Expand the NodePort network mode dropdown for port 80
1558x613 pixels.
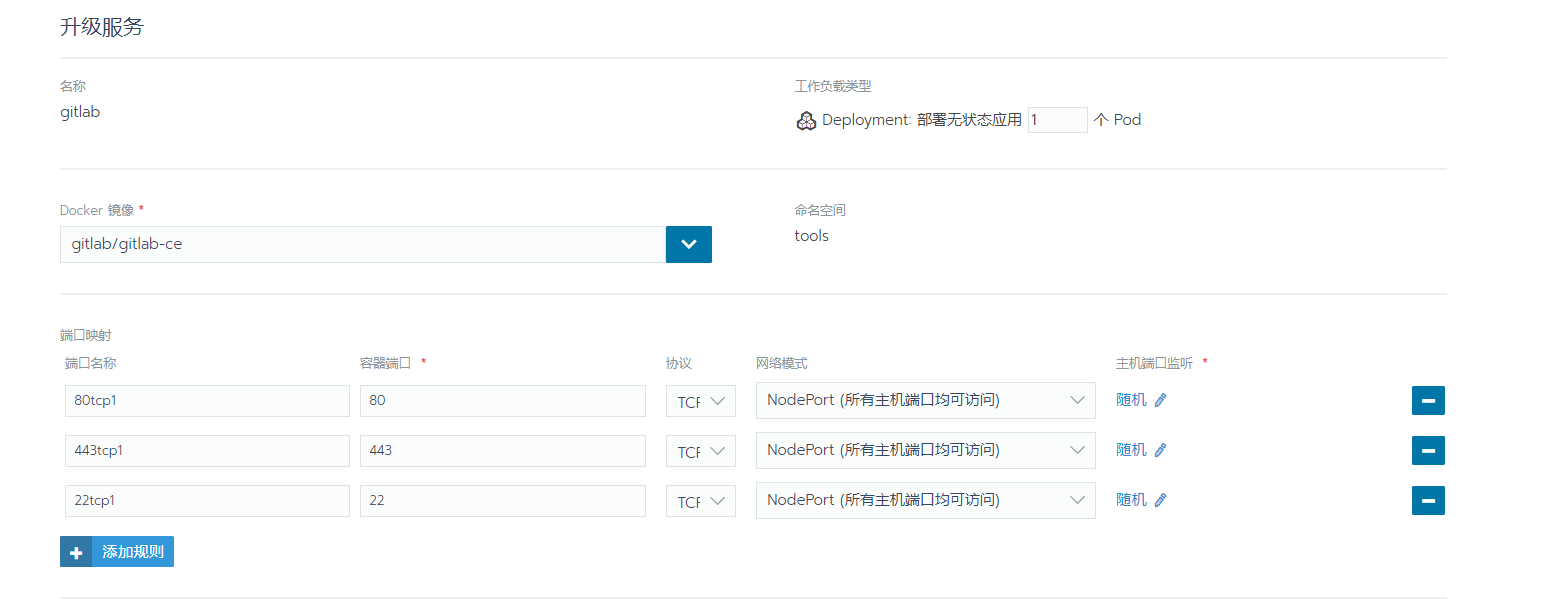point(925,400)
